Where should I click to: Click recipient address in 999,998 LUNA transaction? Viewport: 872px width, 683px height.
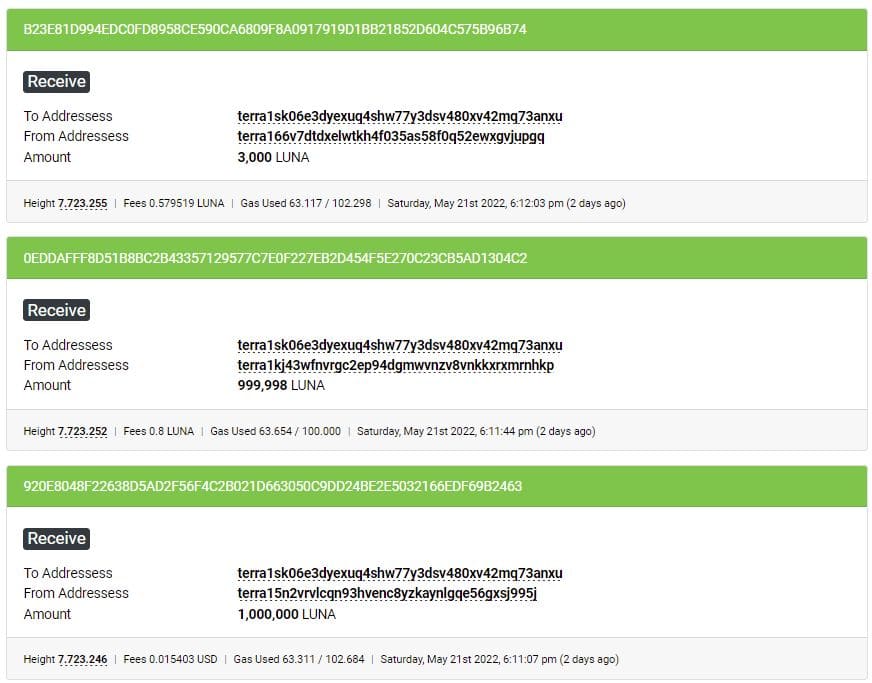[x=400, y=345]
